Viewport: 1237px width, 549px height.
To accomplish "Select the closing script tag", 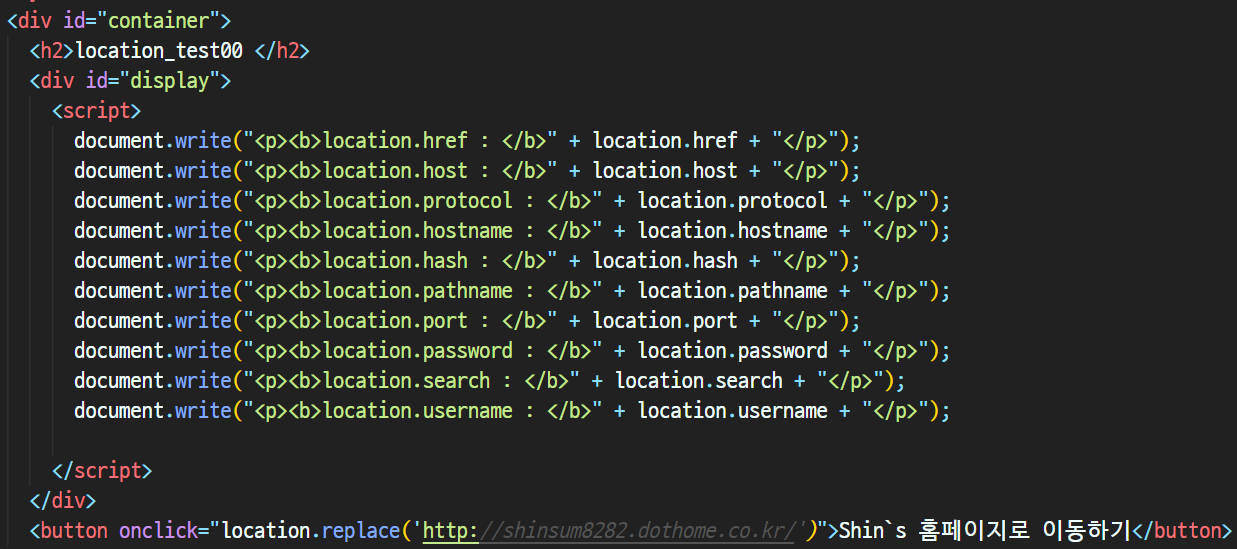I will pos(102,470).
